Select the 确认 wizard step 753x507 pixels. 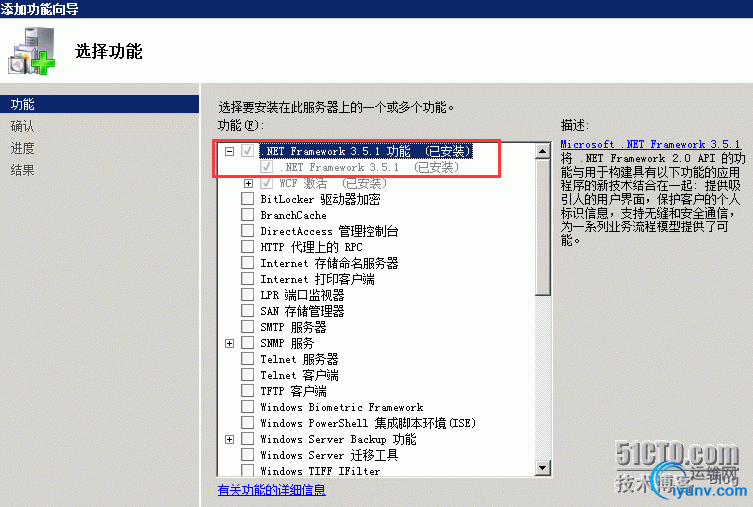click(x=23, y=126)
